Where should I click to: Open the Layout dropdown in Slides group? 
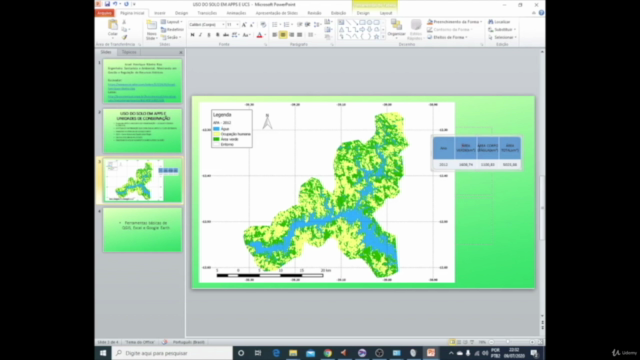[172, 22]
